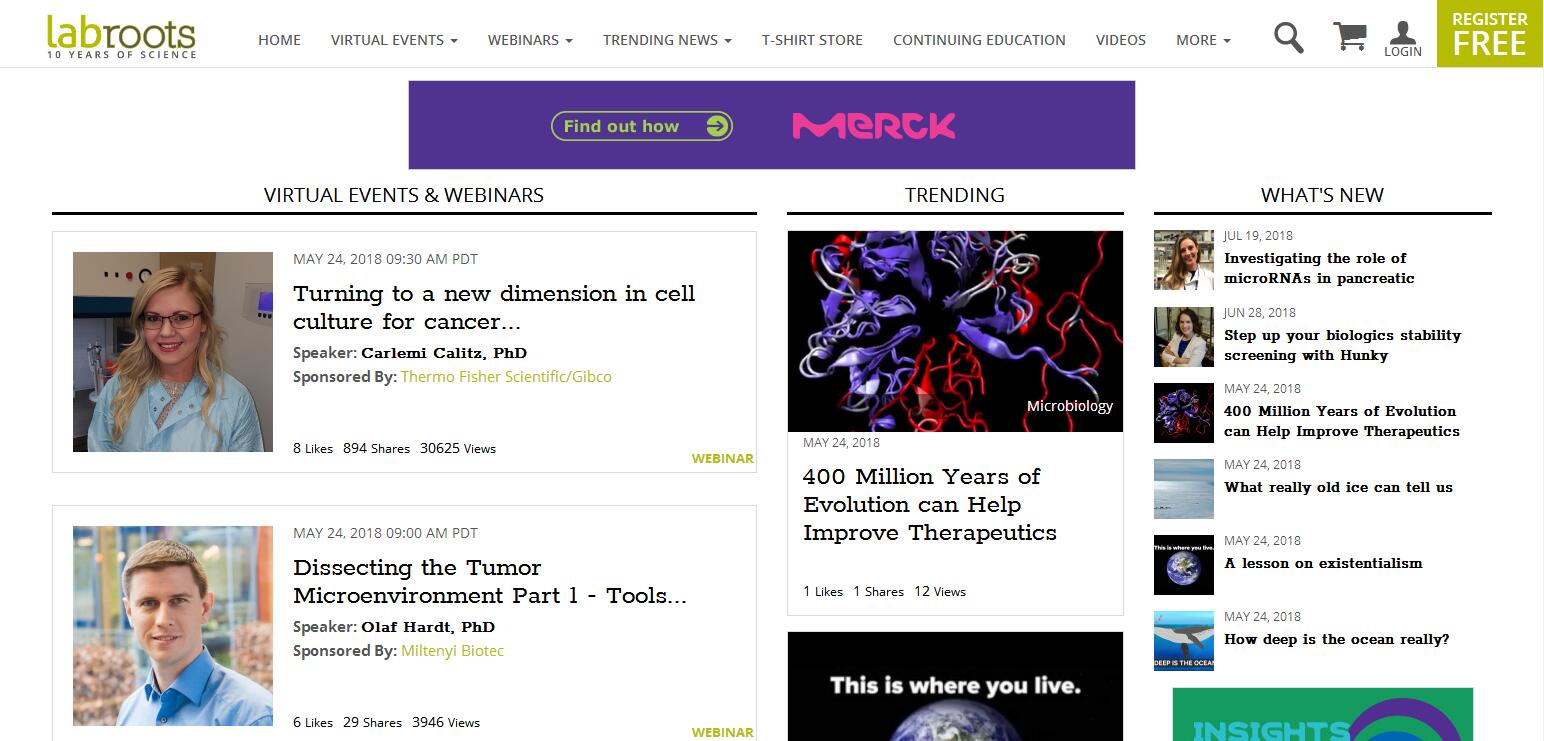Click the Login user icon

pos(1402,39)
